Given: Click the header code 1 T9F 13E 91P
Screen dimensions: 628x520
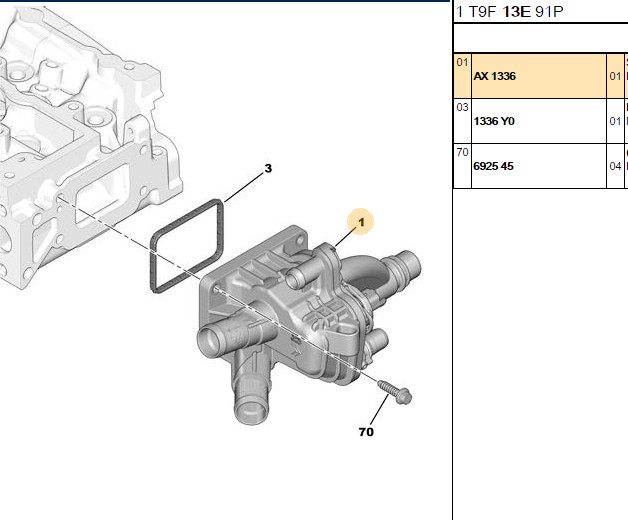Looking at the screenshot, I should tap(509, 12).
